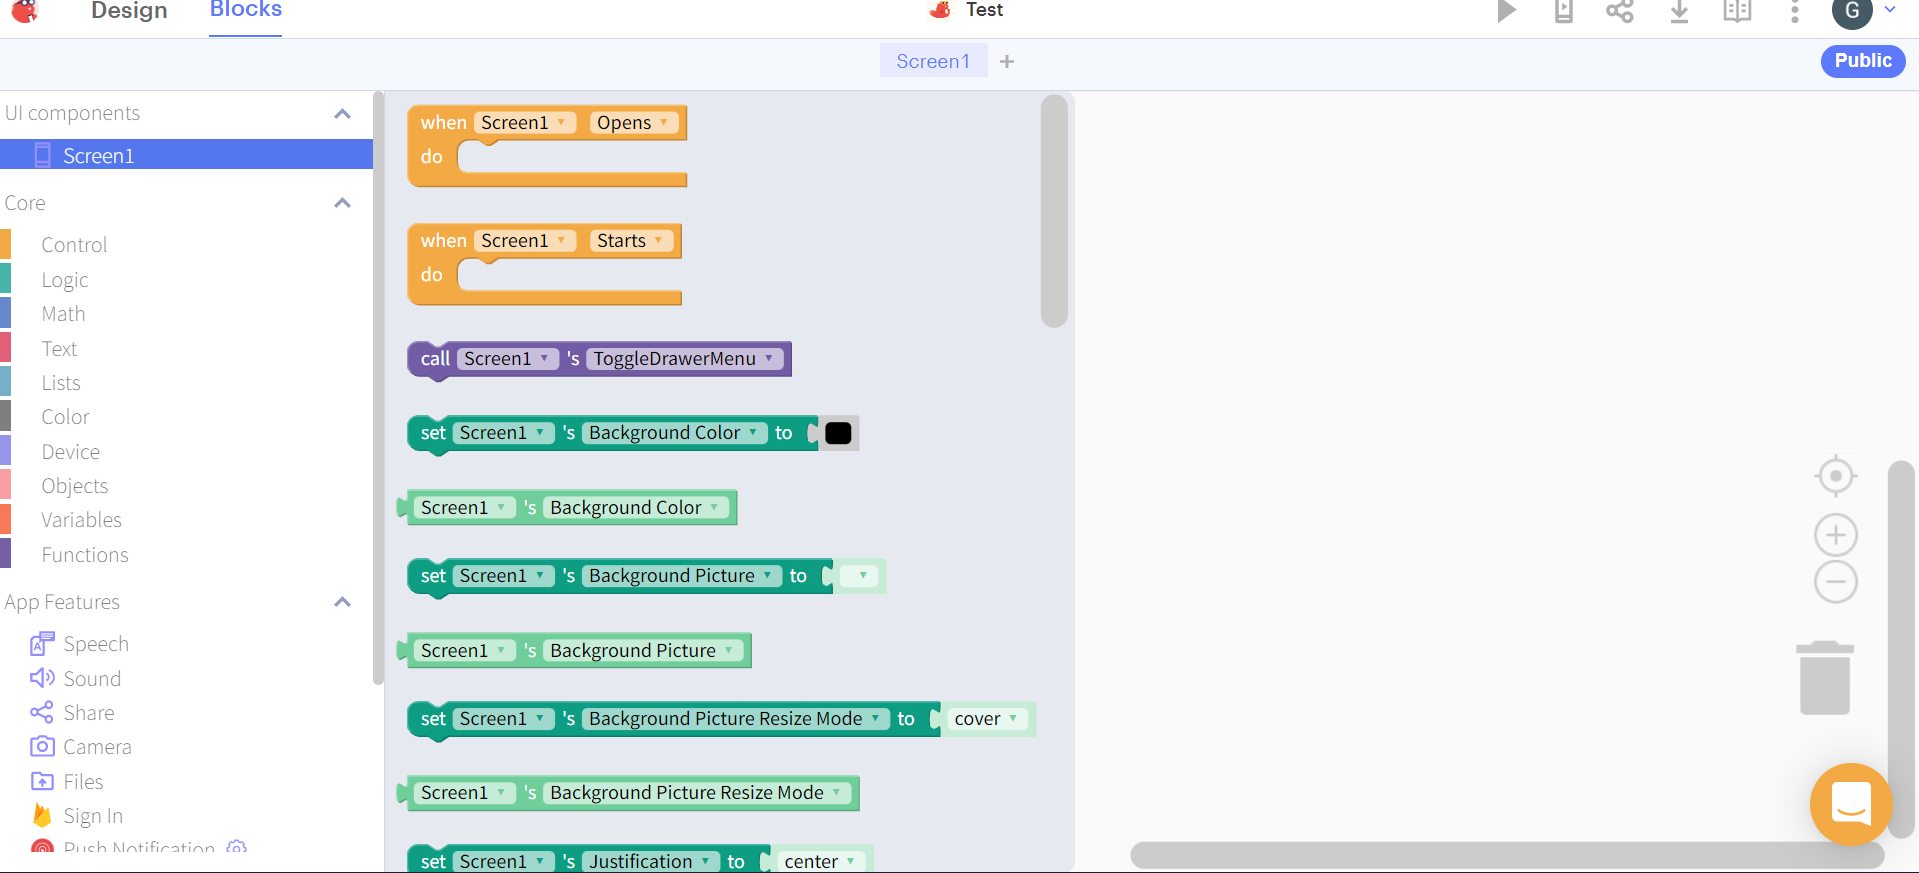Zoom out the blocks workspace
Image resolution: width=1919 pixels, height=873 pixels.
(x=1836, y=582)
